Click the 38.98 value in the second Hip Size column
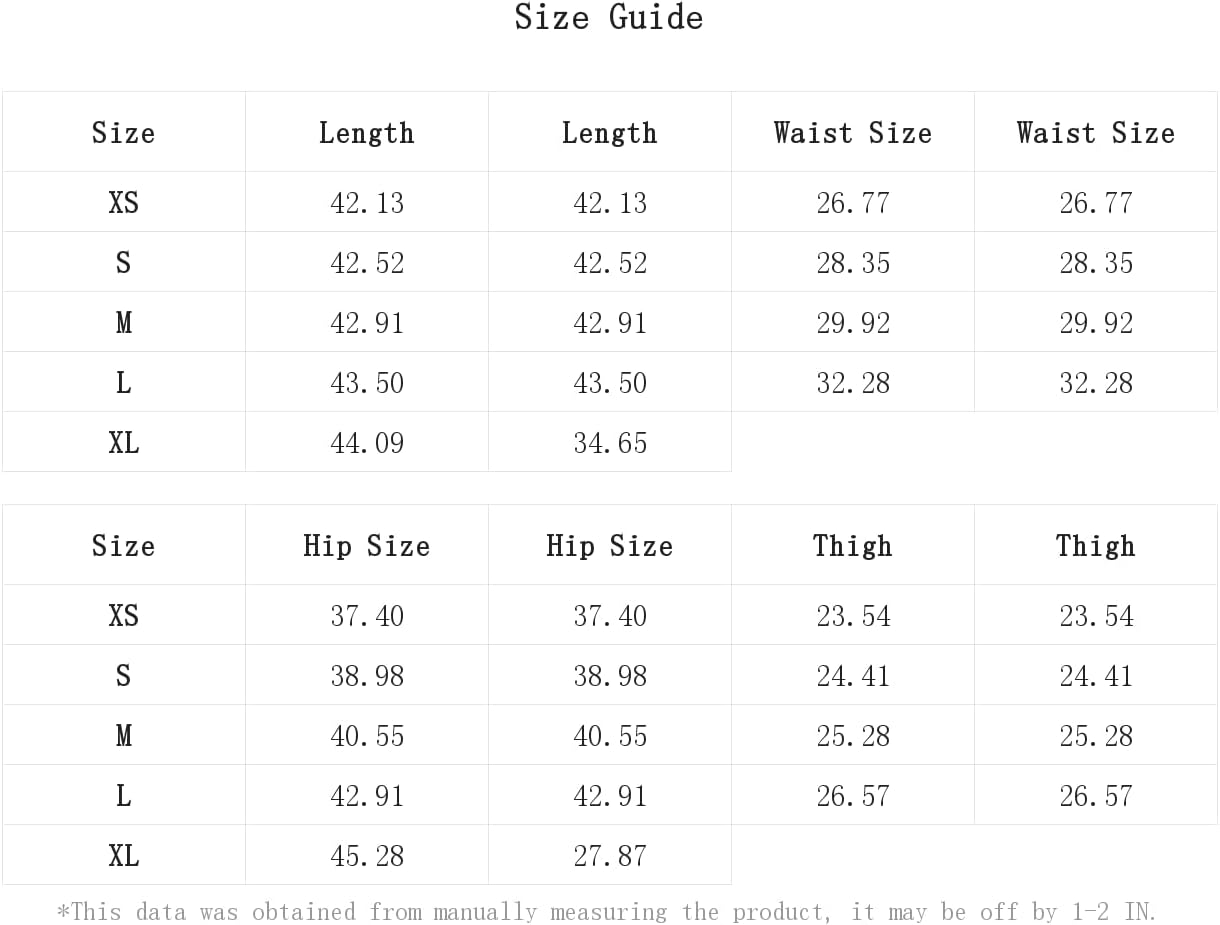The width and height of the screenshot is (1220, 925). pos(610,676)
